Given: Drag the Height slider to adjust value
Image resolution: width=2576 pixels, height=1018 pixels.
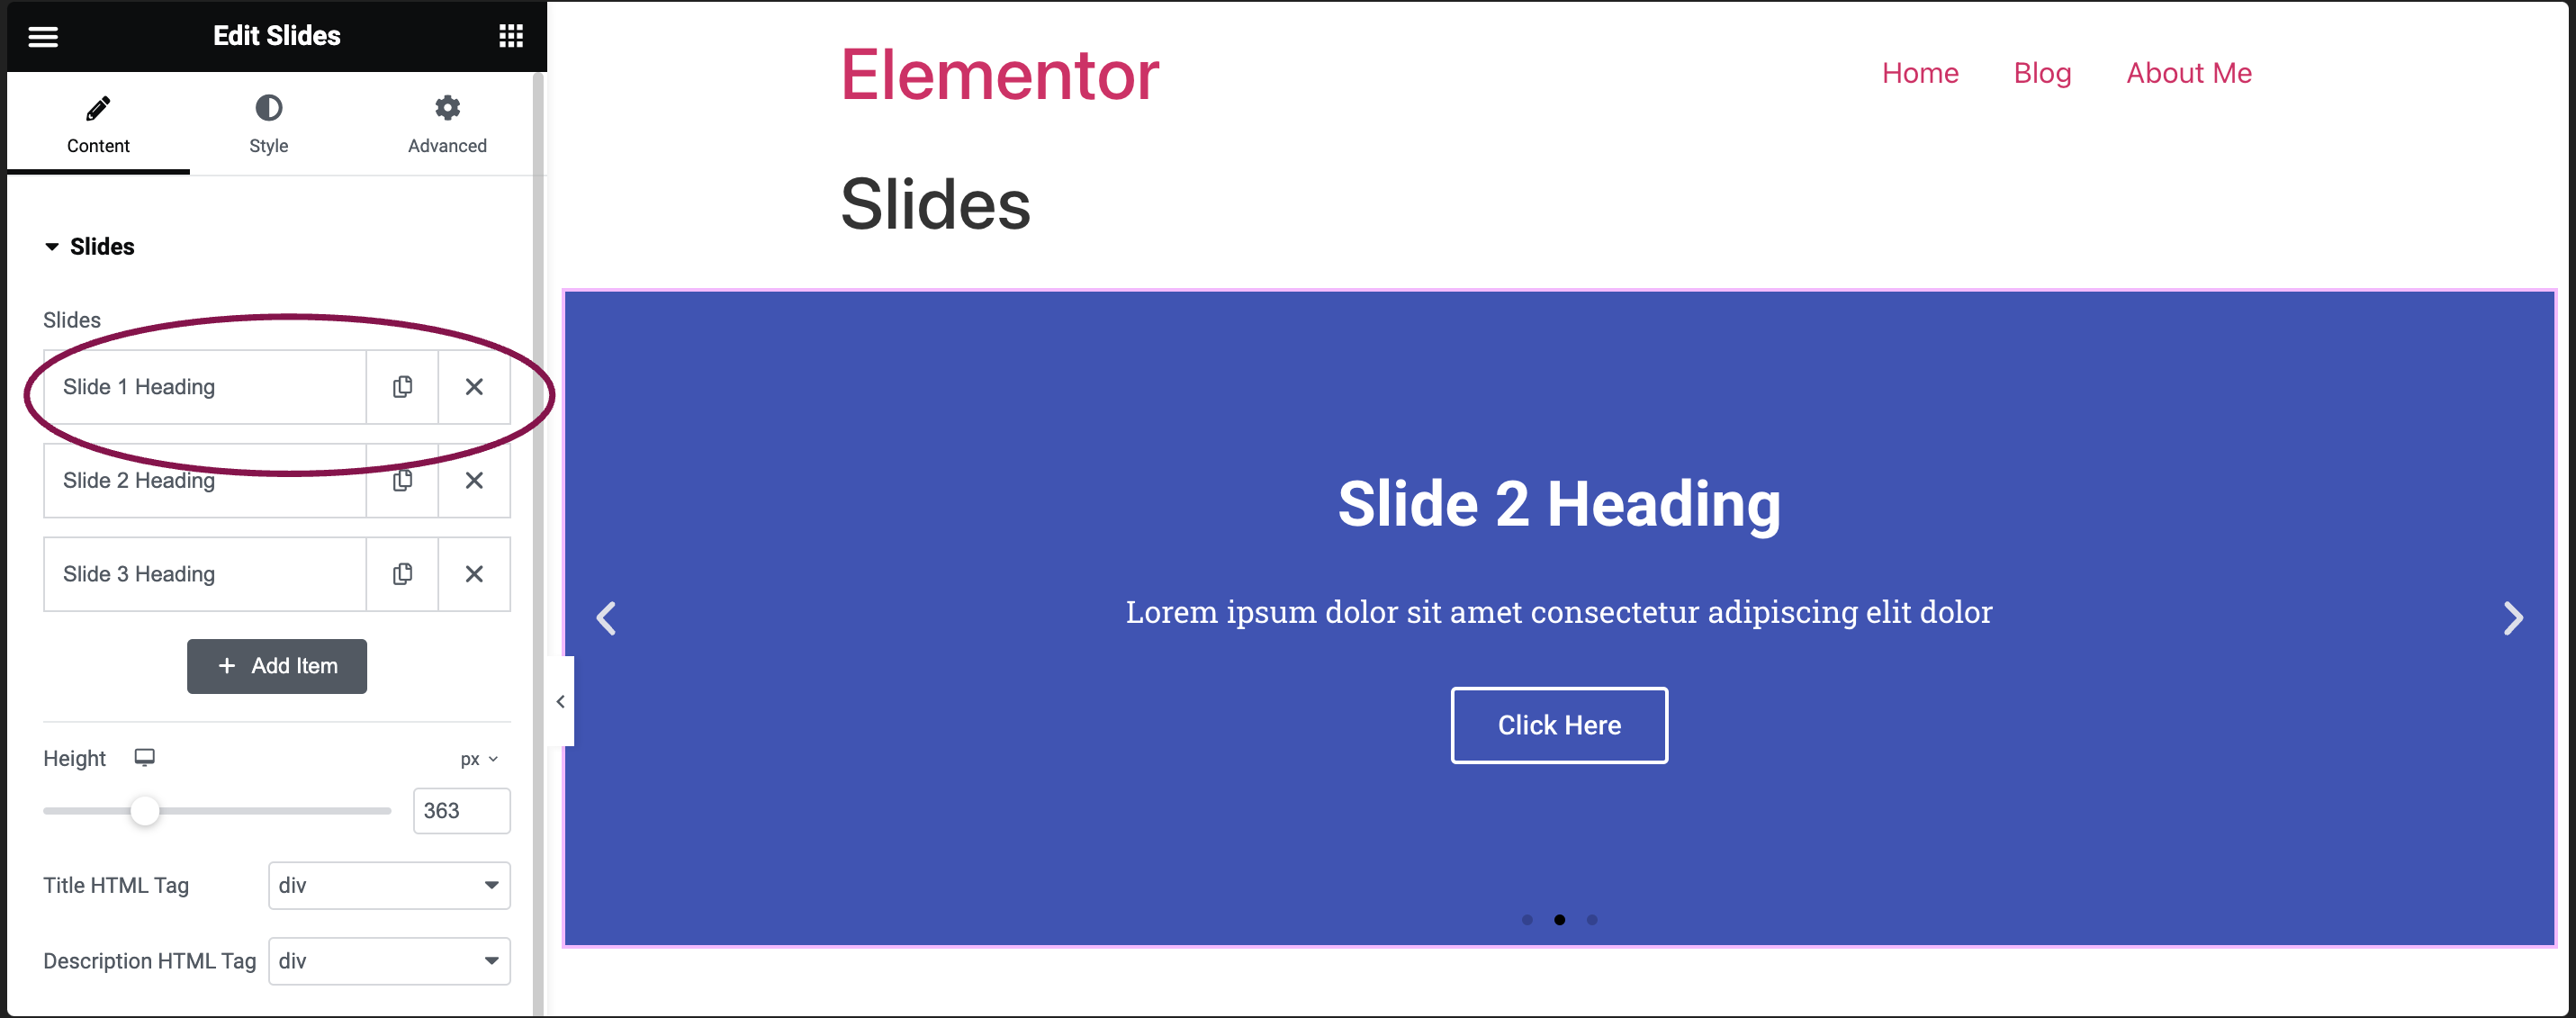Looking at the screenshot, I should point(143,811).
